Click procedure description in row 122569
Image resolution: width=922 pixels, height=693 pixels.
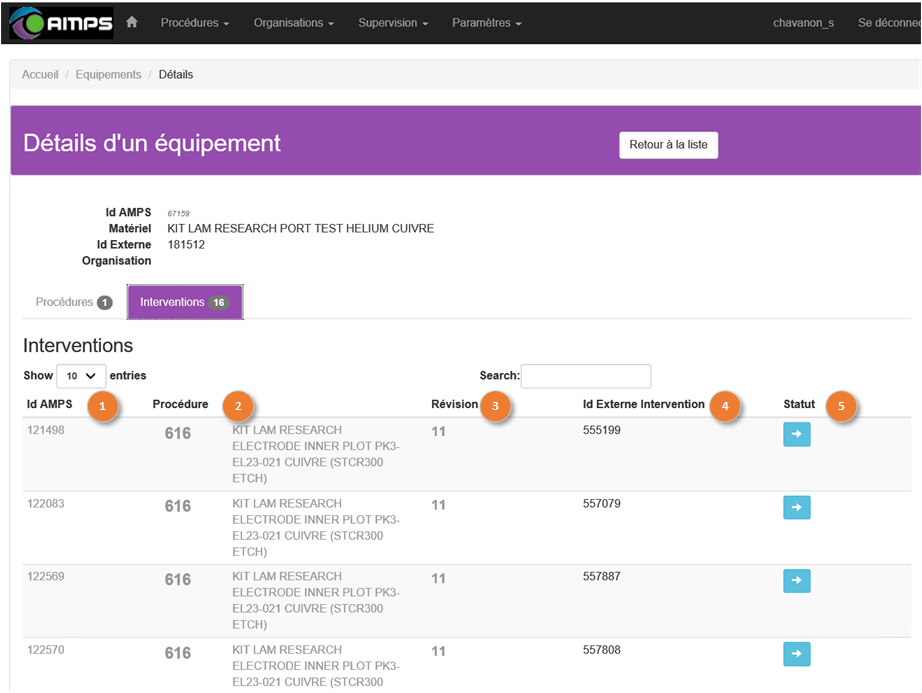click(316, 601)
